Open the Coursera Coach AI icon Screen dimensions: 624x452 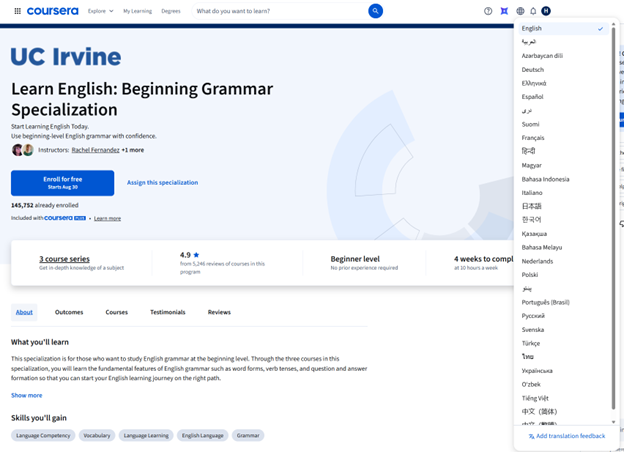pos(504,11)
